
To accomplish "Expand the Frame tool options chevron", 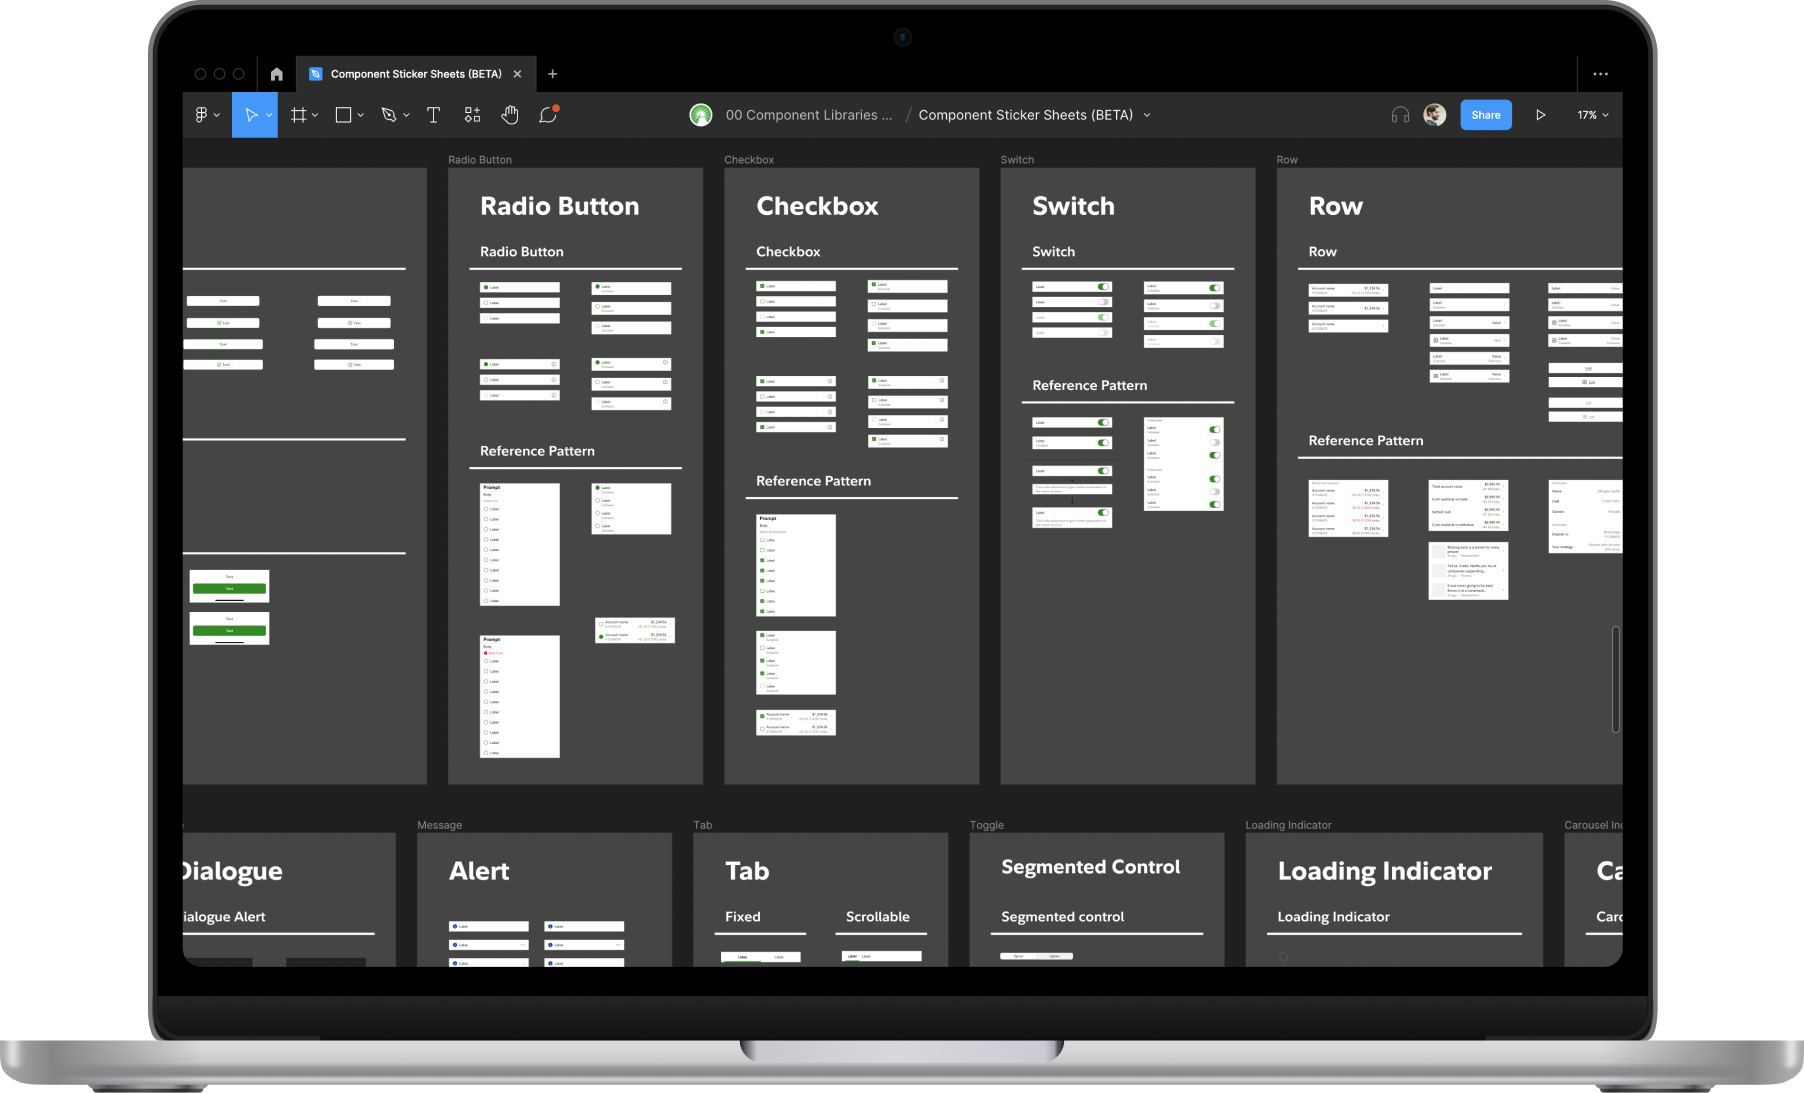I will pyautogui.click(x=315, y=115).
